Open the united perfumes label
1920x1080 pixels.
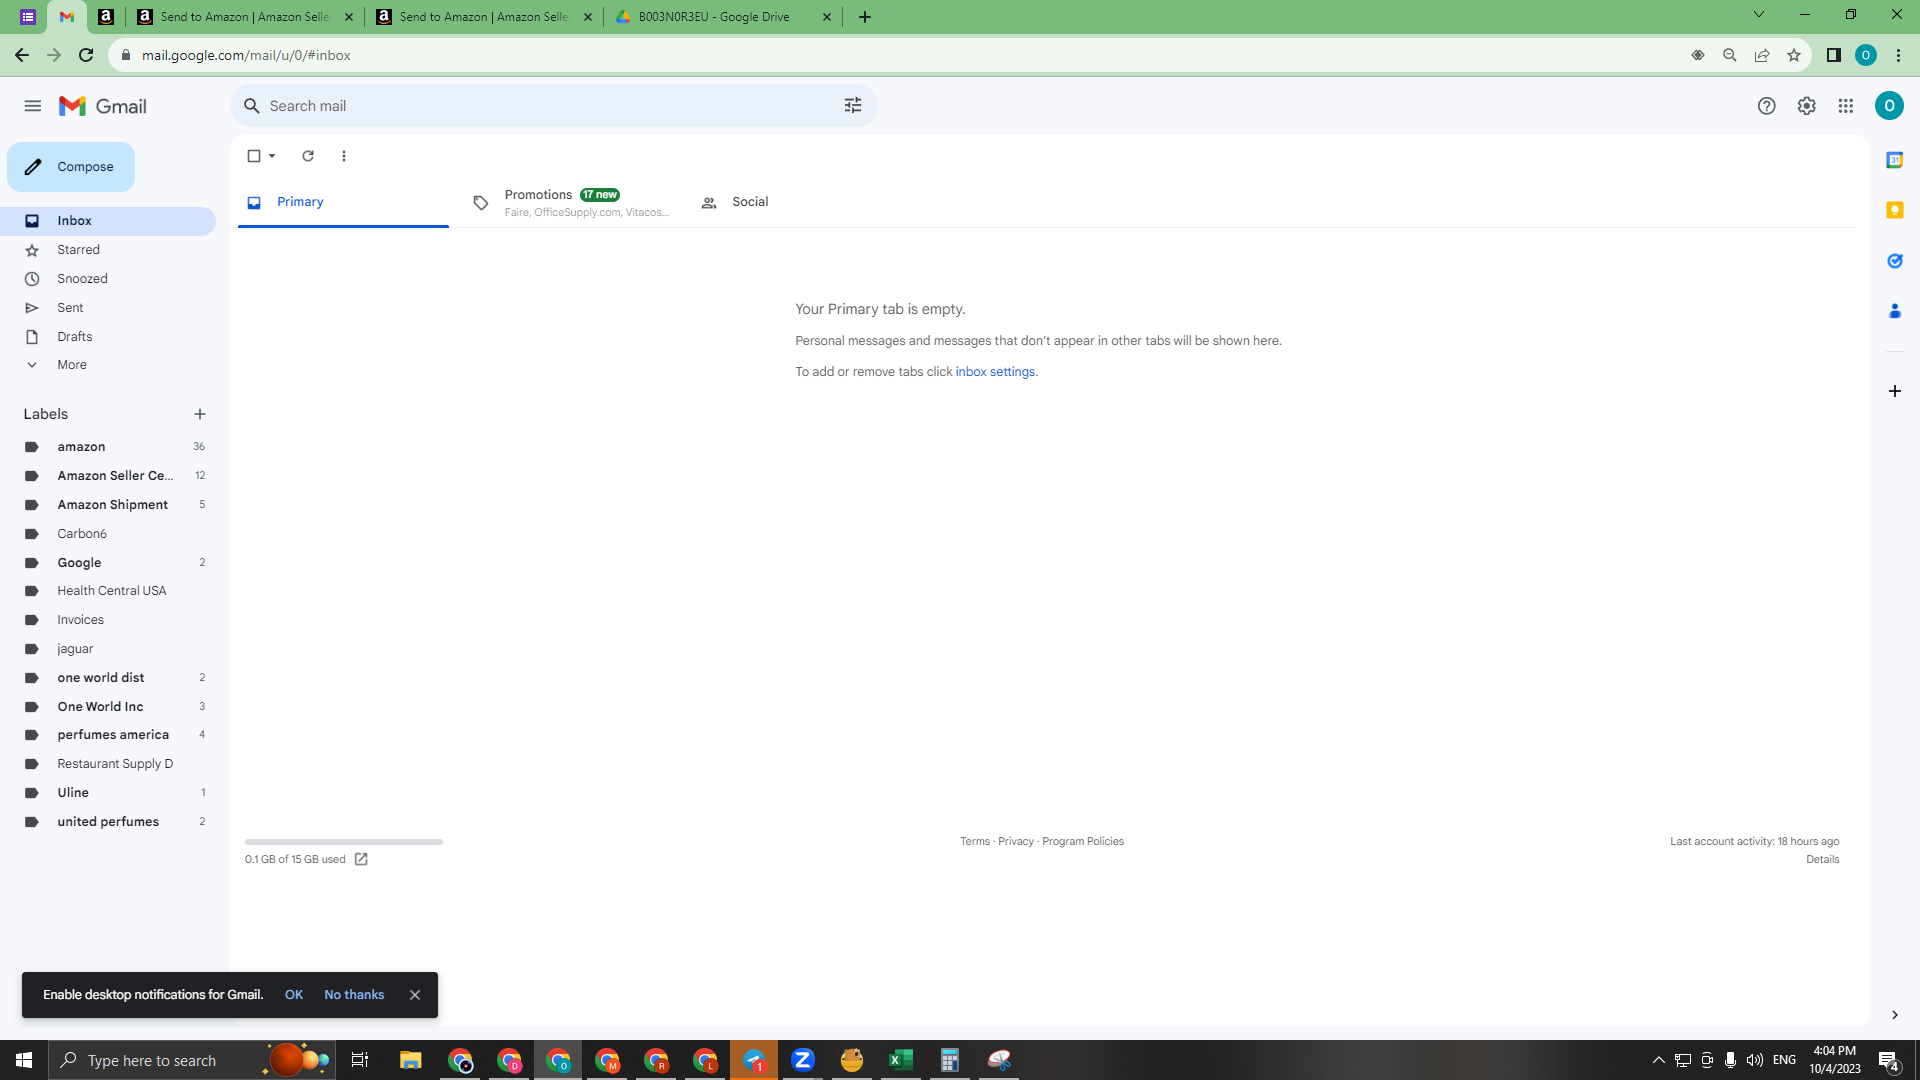pos(108,822)
